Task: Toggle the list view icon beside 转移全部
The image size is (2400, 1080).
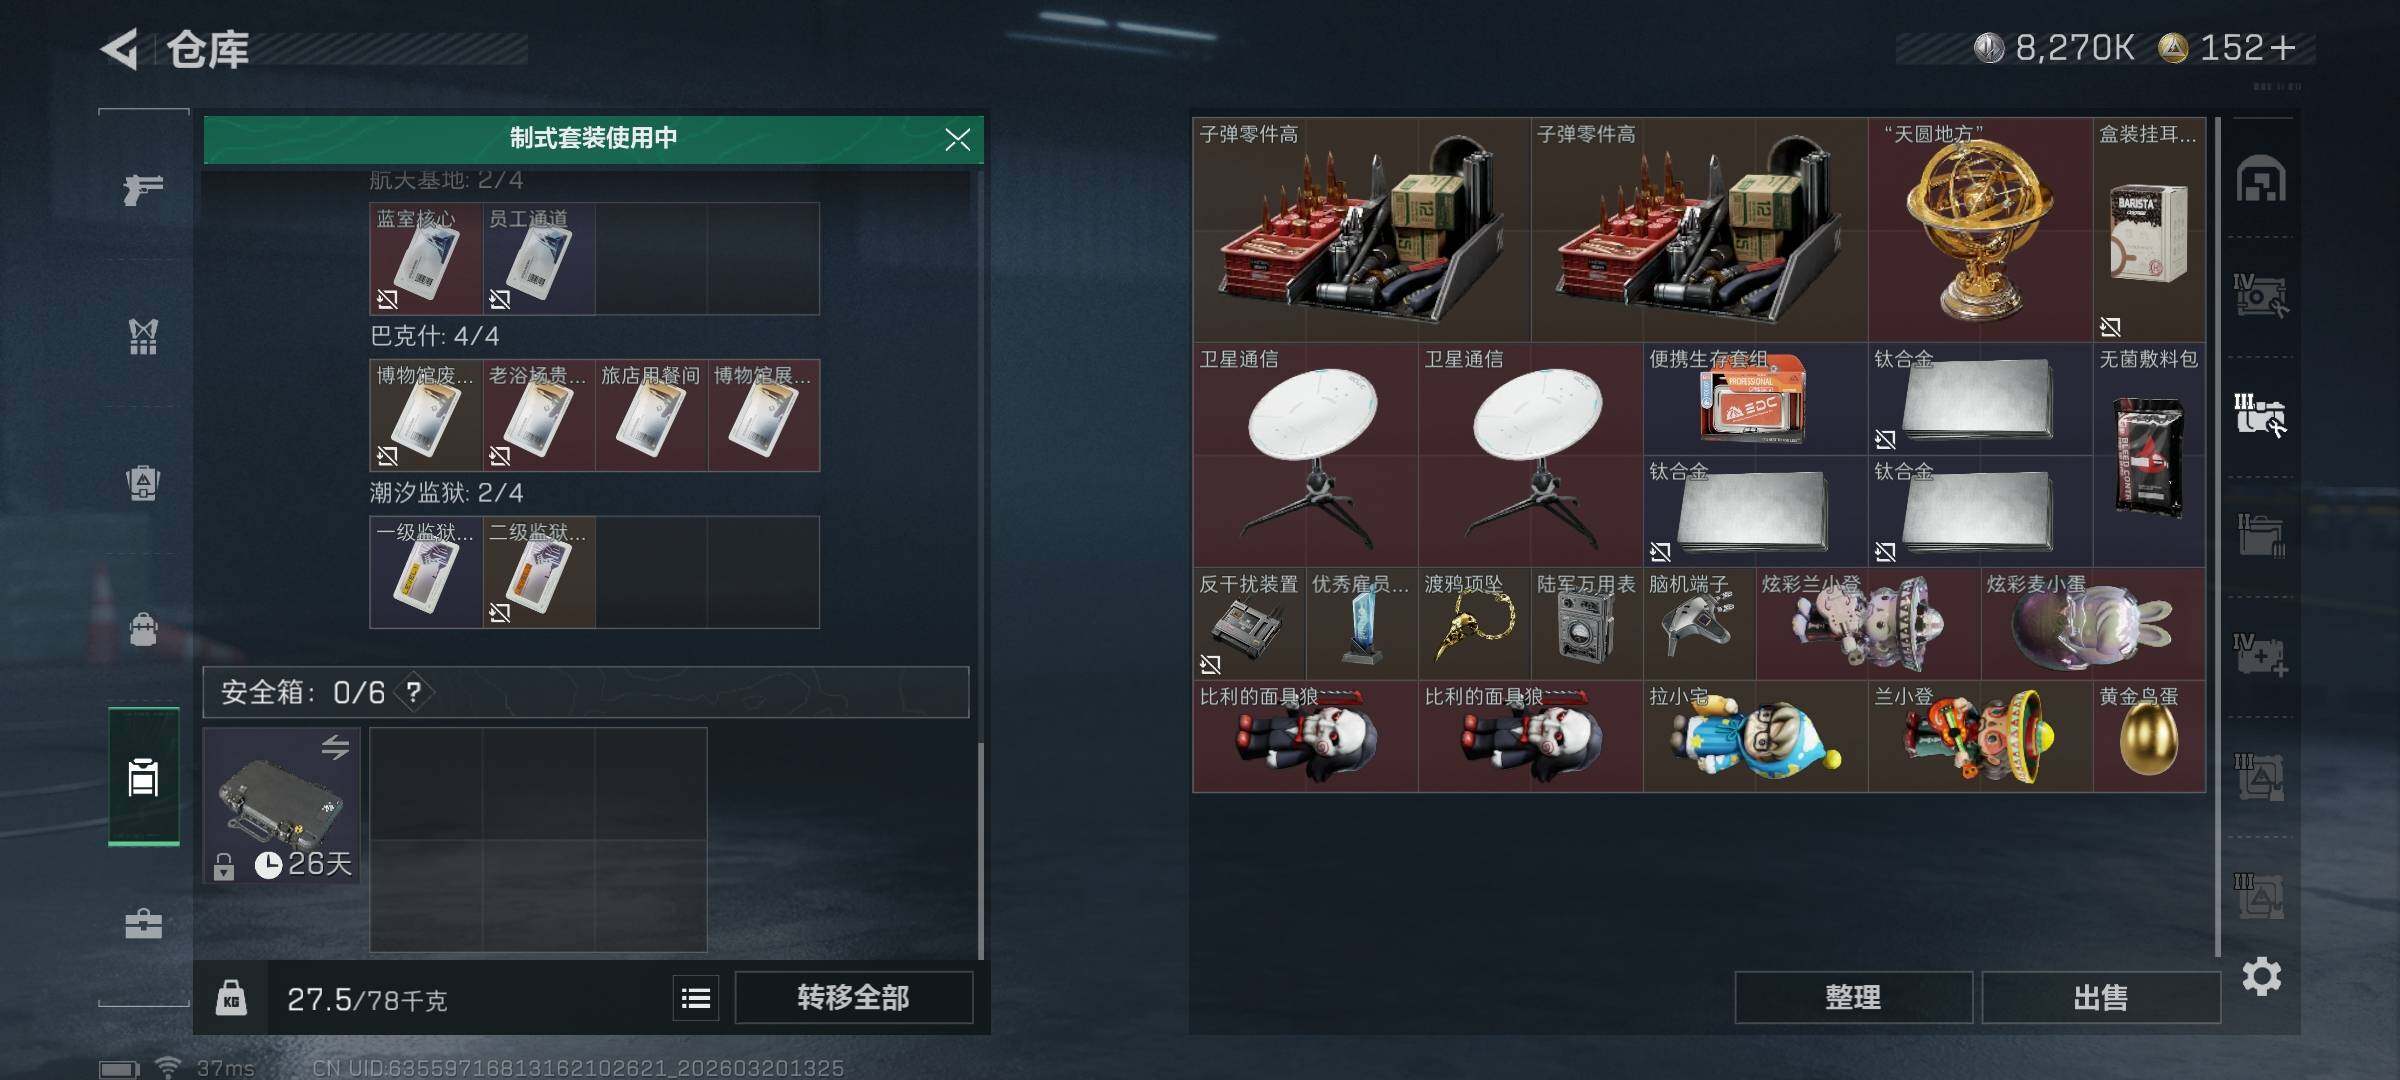Action: [x=696, y=998]
